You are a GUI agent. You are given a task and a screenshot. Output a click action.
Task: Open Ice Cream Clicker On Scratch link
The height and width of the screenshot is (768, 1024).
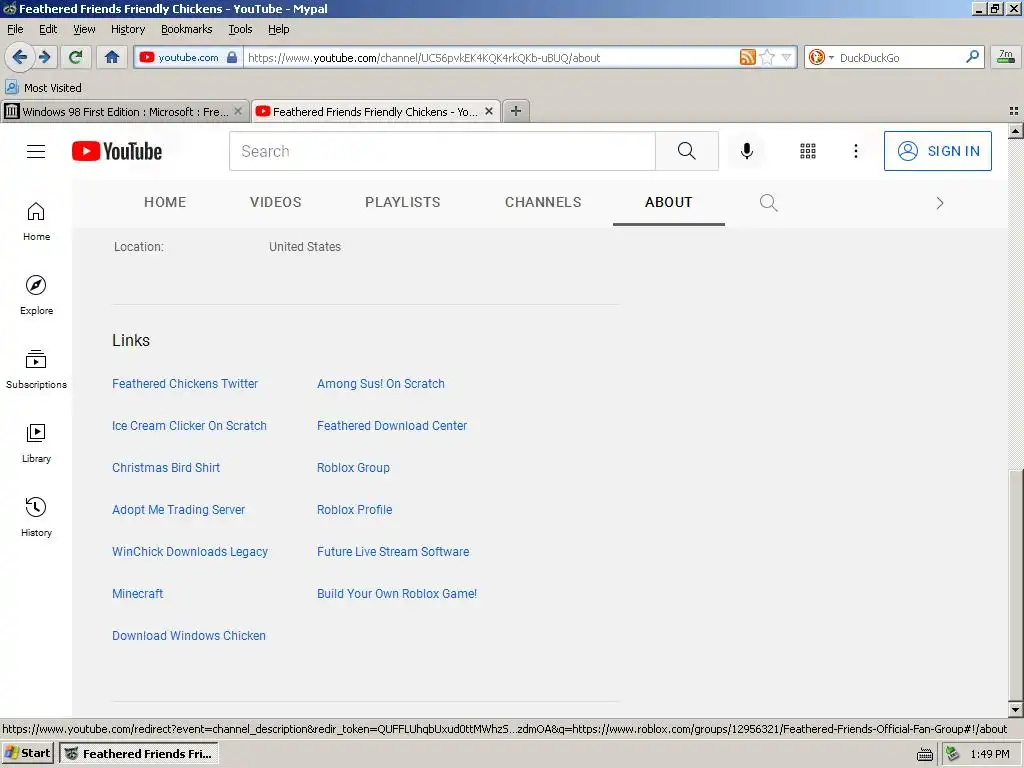click(x=189, y=426)
